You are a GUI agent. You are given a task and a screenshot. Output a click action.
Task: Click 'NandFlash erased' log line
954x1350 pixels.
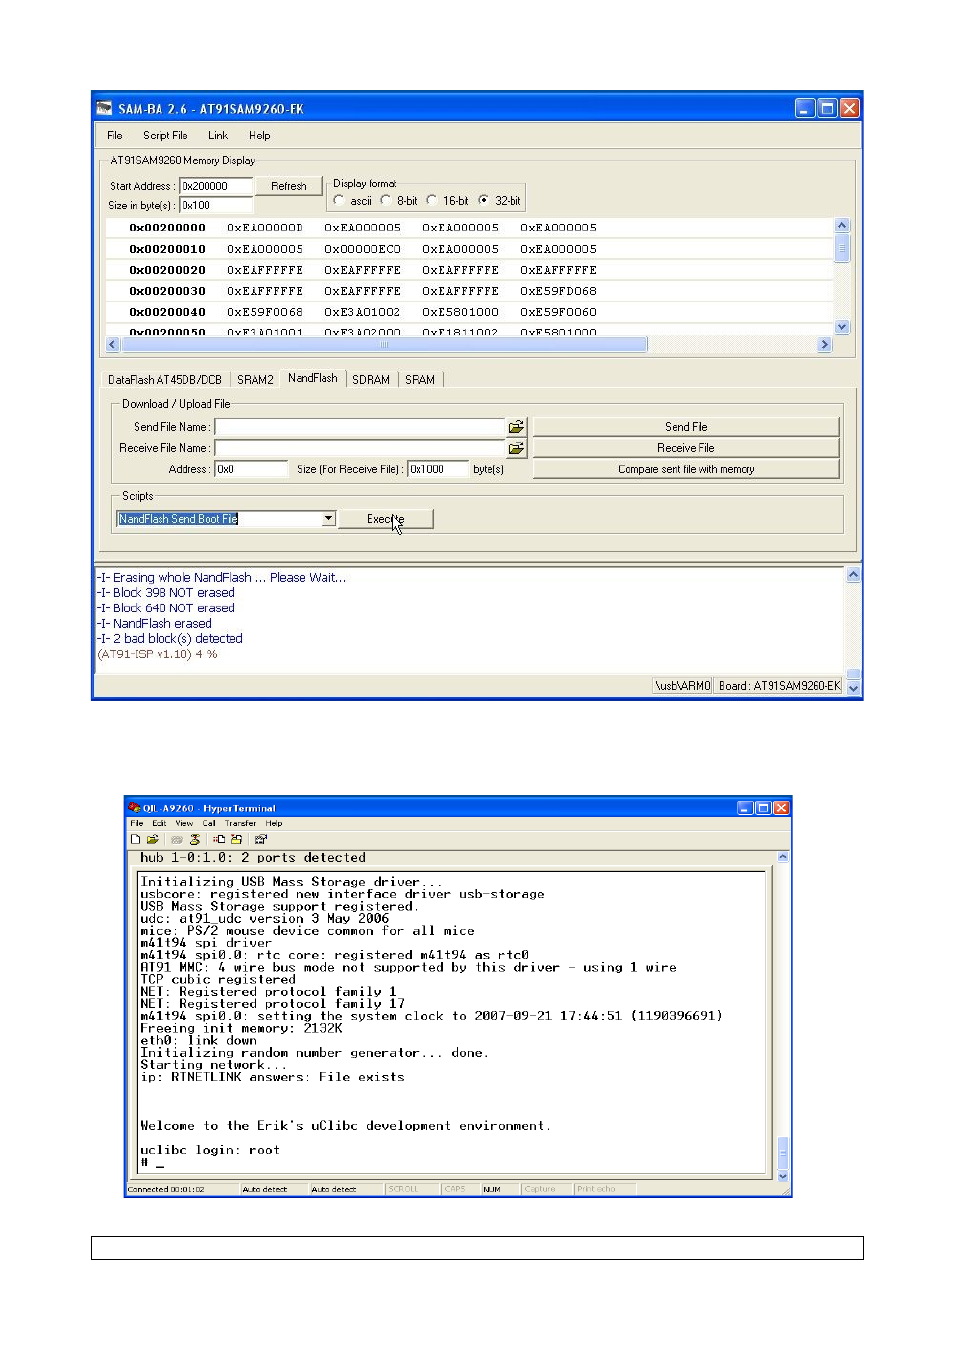point(155,623)
